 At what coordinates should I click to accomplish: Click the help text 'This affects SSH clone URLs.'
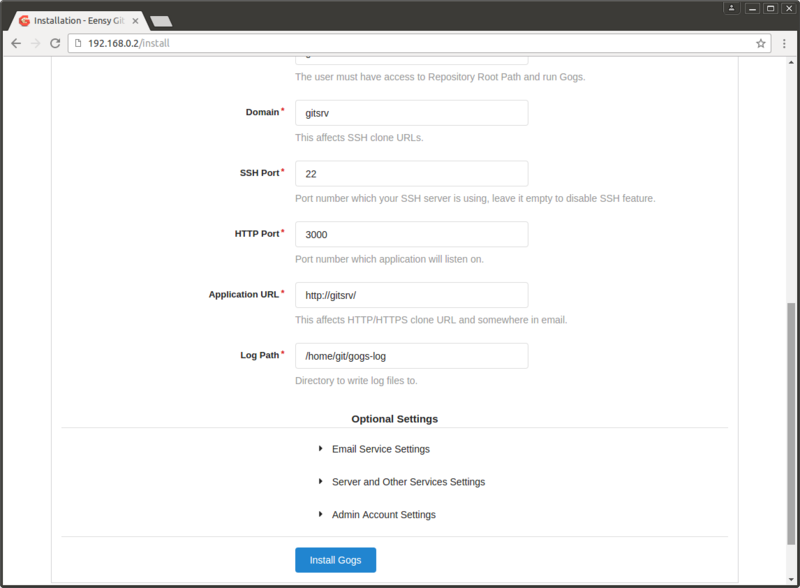coord(359,138)
